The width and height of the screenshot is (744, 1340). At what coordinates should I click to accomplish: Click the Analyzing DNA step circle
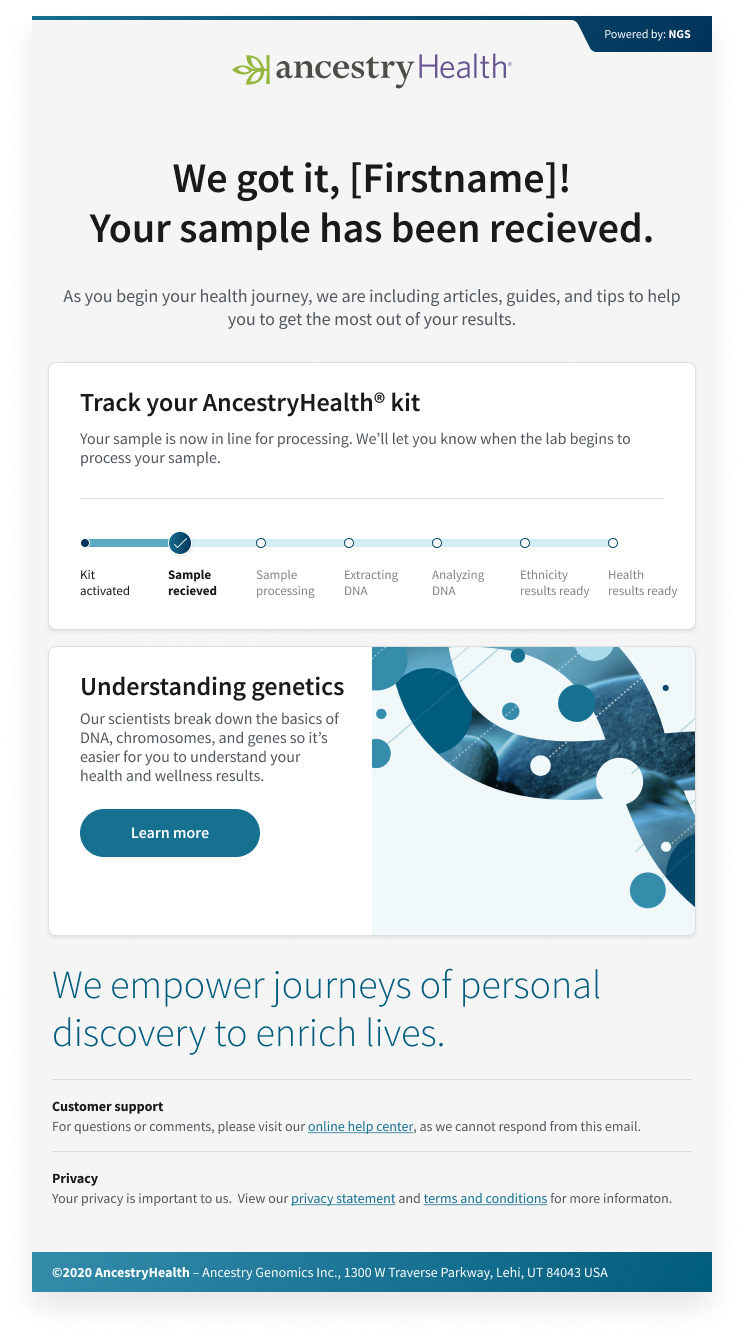coord(437,543)
